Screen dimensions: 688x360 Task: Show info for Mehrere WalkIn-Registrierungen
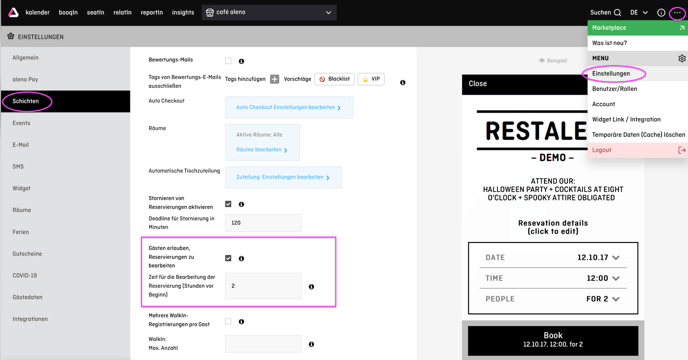241,322
